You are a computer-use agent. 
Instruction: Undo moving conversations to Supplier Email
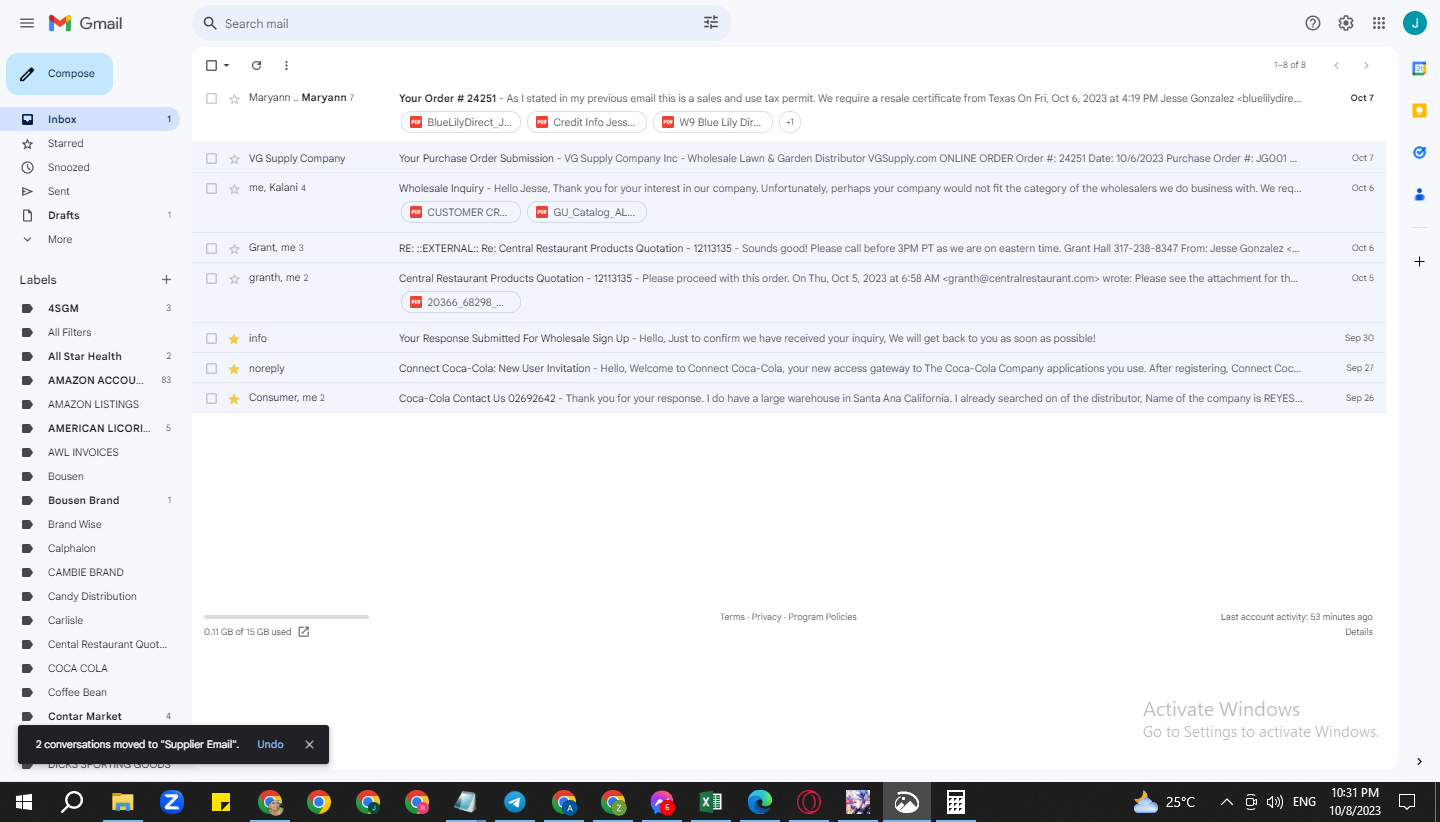coord(270,744)
